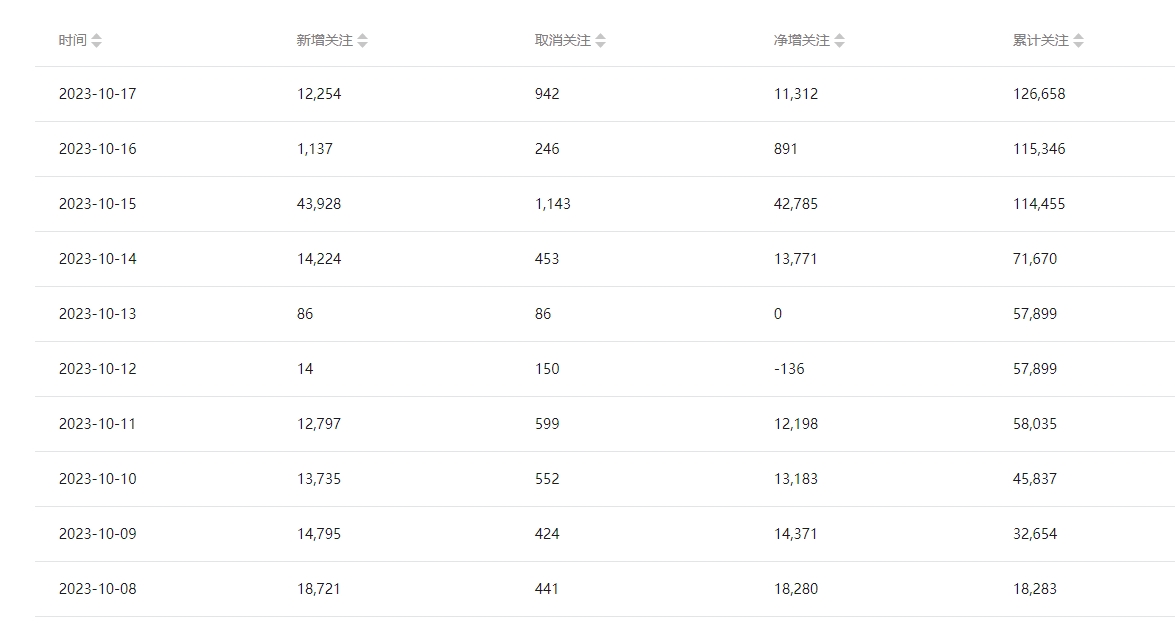Screen dimensions: 1175x636
Task: Click the 2023-10-12 date cell
Action: coord(97,369)
